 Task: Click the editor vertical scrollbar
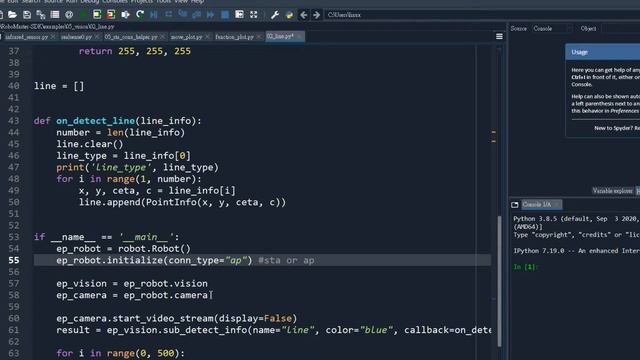point(499,280)
